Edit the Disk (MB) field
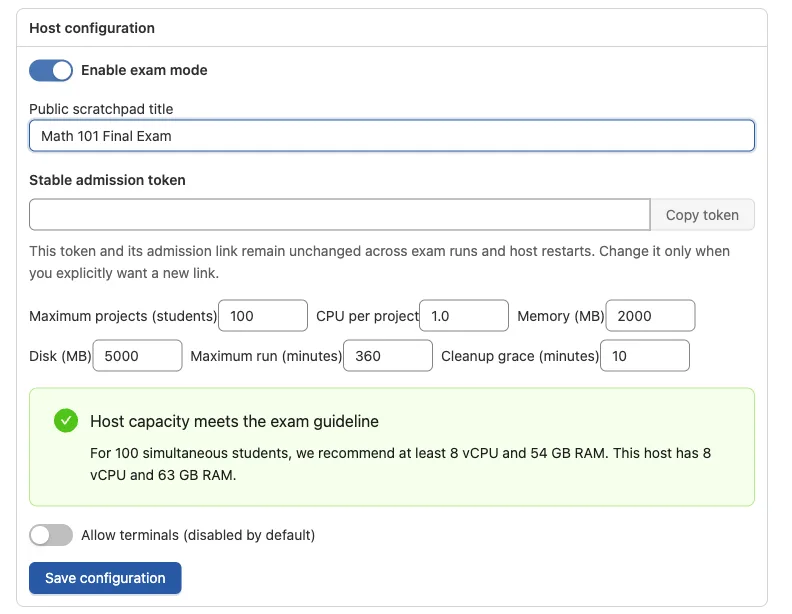 pyautogui.click(x=137, y=355)
